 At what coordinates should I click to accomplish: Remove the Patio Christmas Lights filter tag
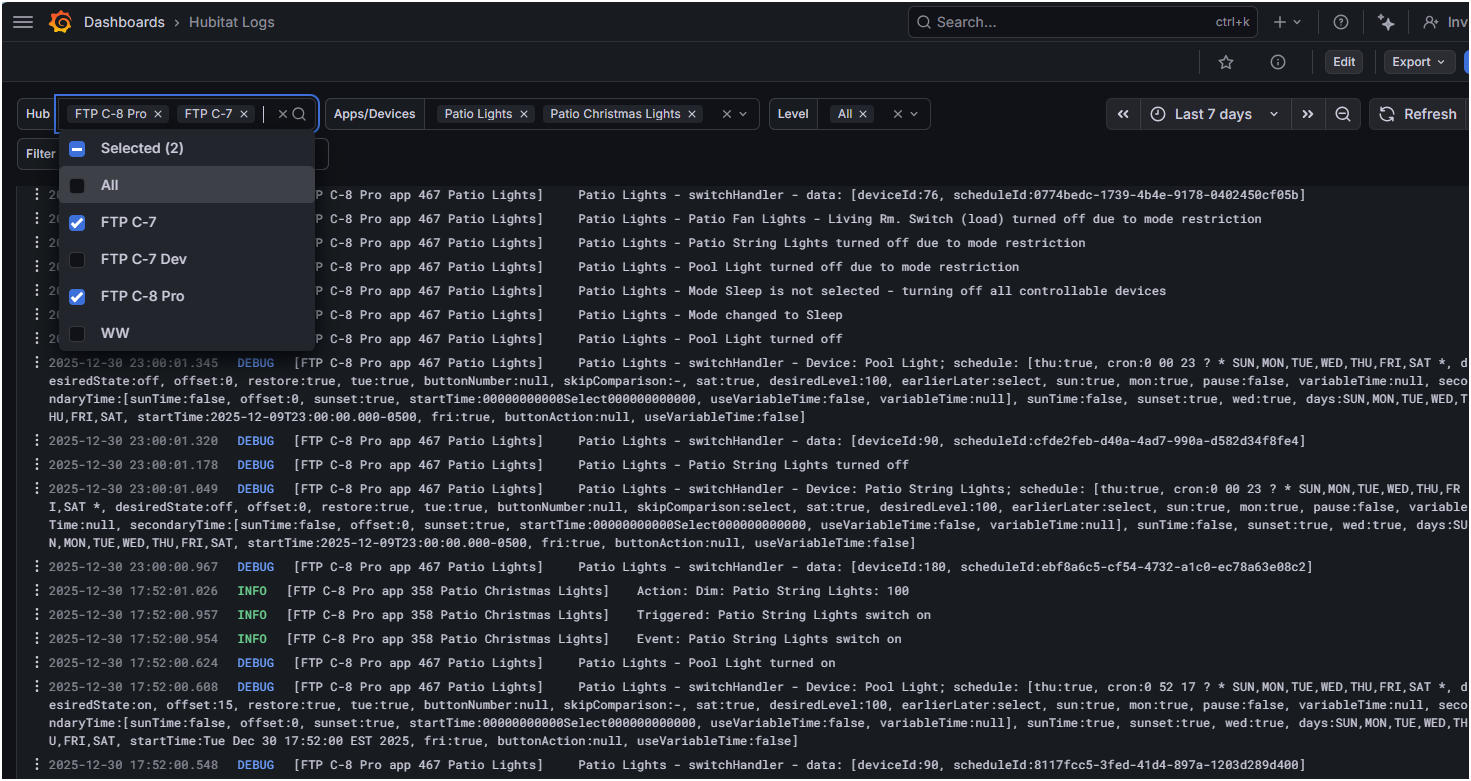click(x=692, y=114)
